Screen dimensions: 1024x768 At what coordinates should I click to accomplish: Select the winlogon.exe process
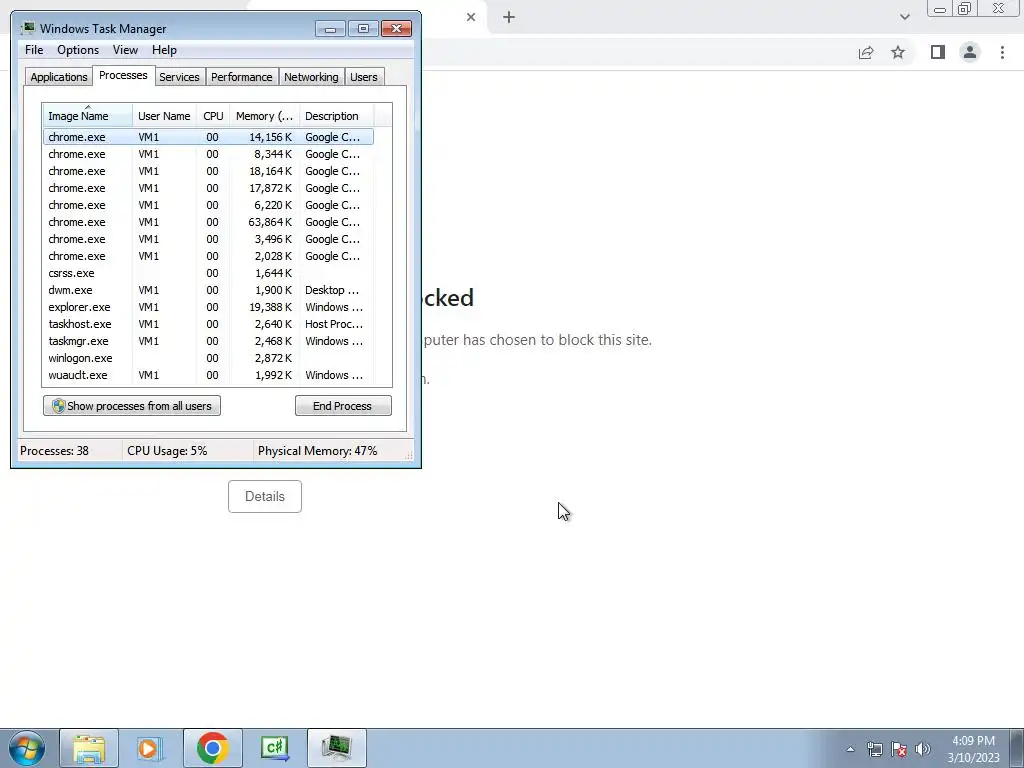(x=208, y=358)
